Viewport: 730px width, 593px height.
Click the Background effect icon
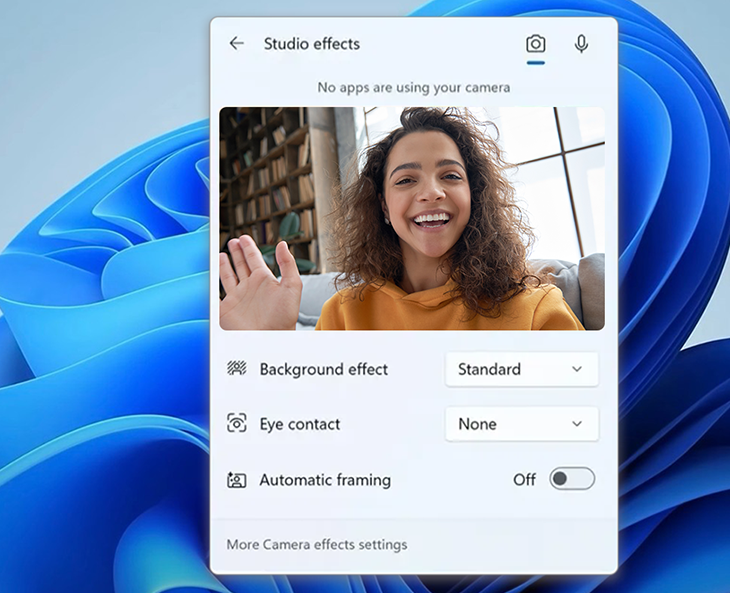[237, 369]
